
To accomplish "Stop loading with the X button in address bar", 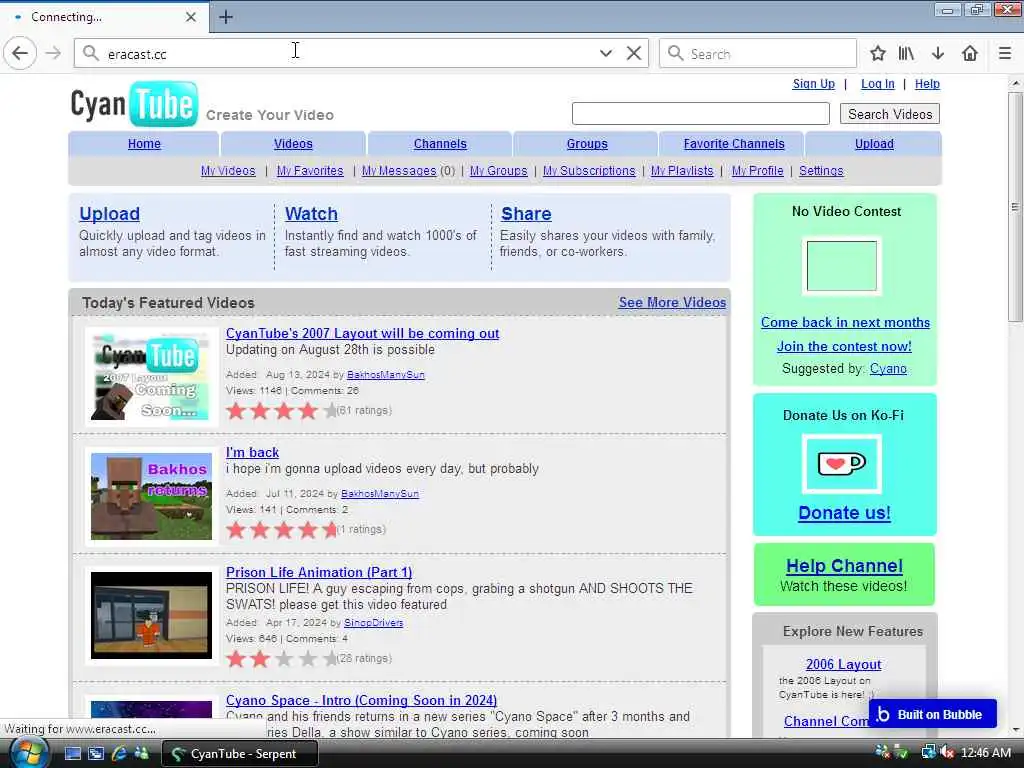I will pyautogui.click(x=633, y=54).
